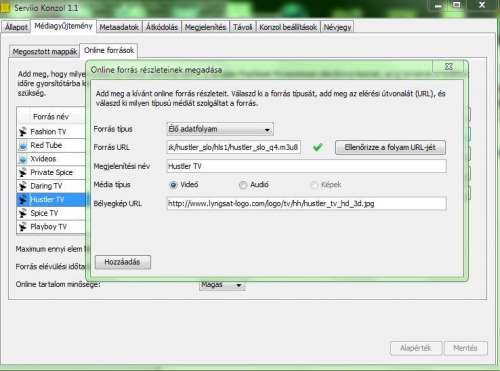Viewport: 500px width, 371px height.
Task: Select the Xvideos row
Action: (x=51, y=159)
